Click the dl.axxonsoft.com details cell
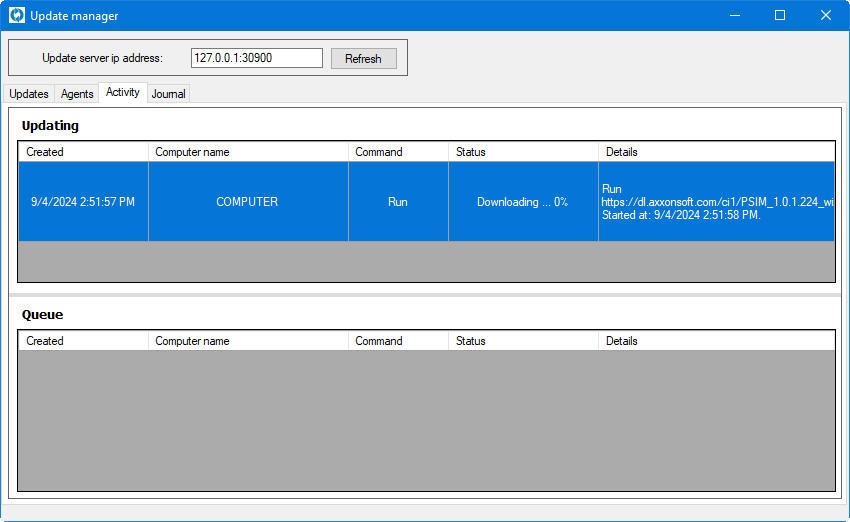This screenshot has width=850, height=522. (x=715, y=202)
